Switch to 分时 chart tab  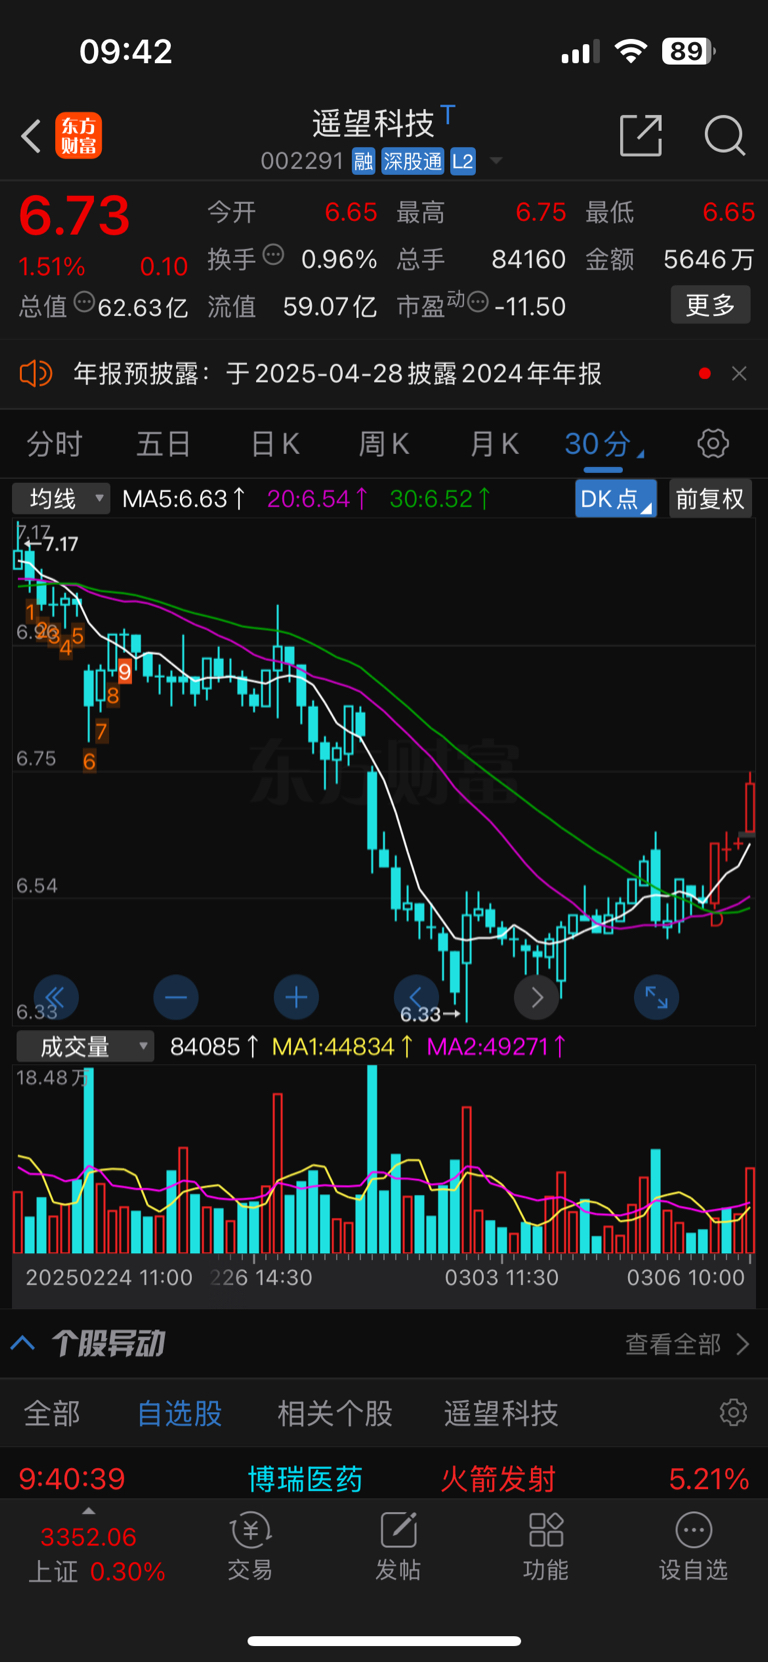pos(54,444)
